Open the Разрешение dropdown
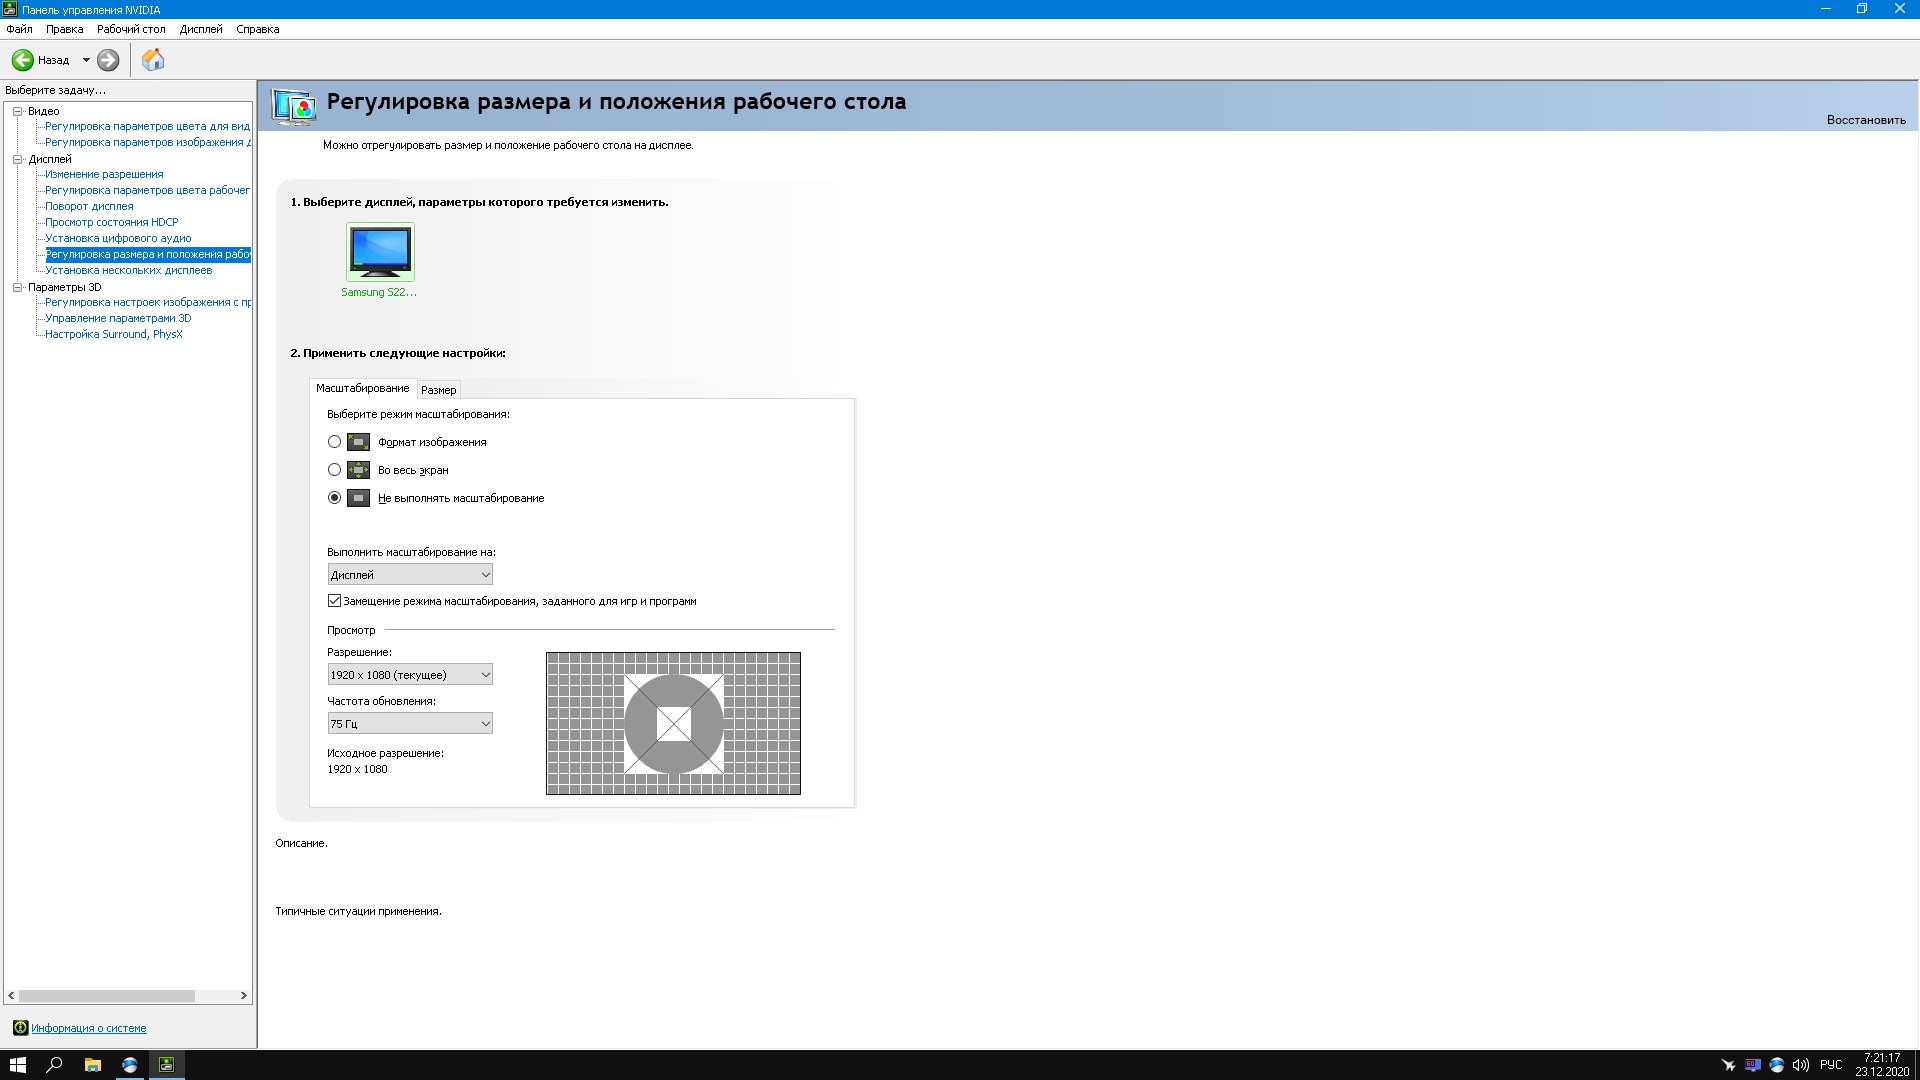Viewport: 1920px width, 1080px height. [410, 674]
